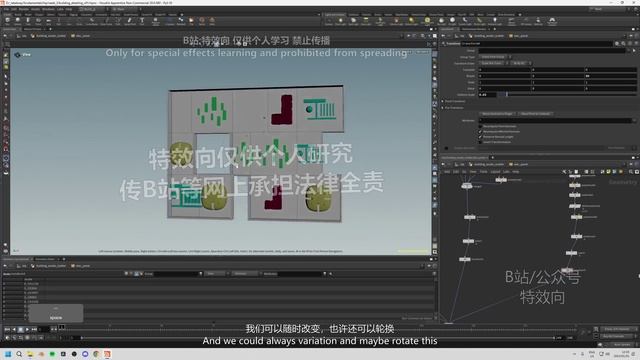The height and width of the screenshot is (360, 640).
Task: Click the transform Group input field
Action: click(x=552, y=50)
